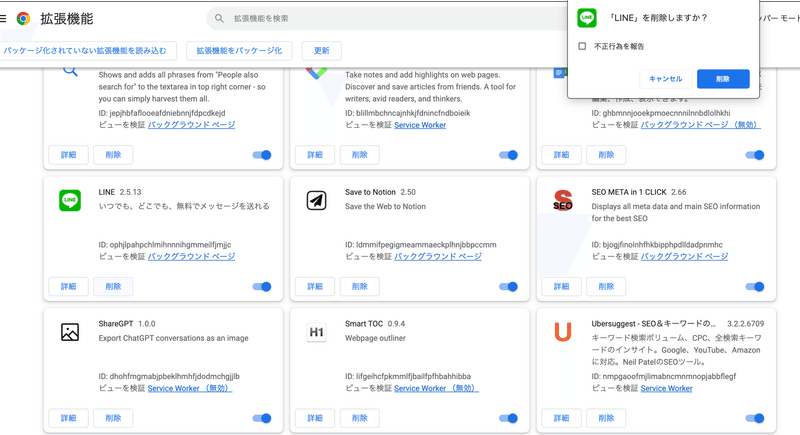Open ShareGPT's Service Worker (無効) link
This screenshot has height=435, width=800.
point(190,389)
